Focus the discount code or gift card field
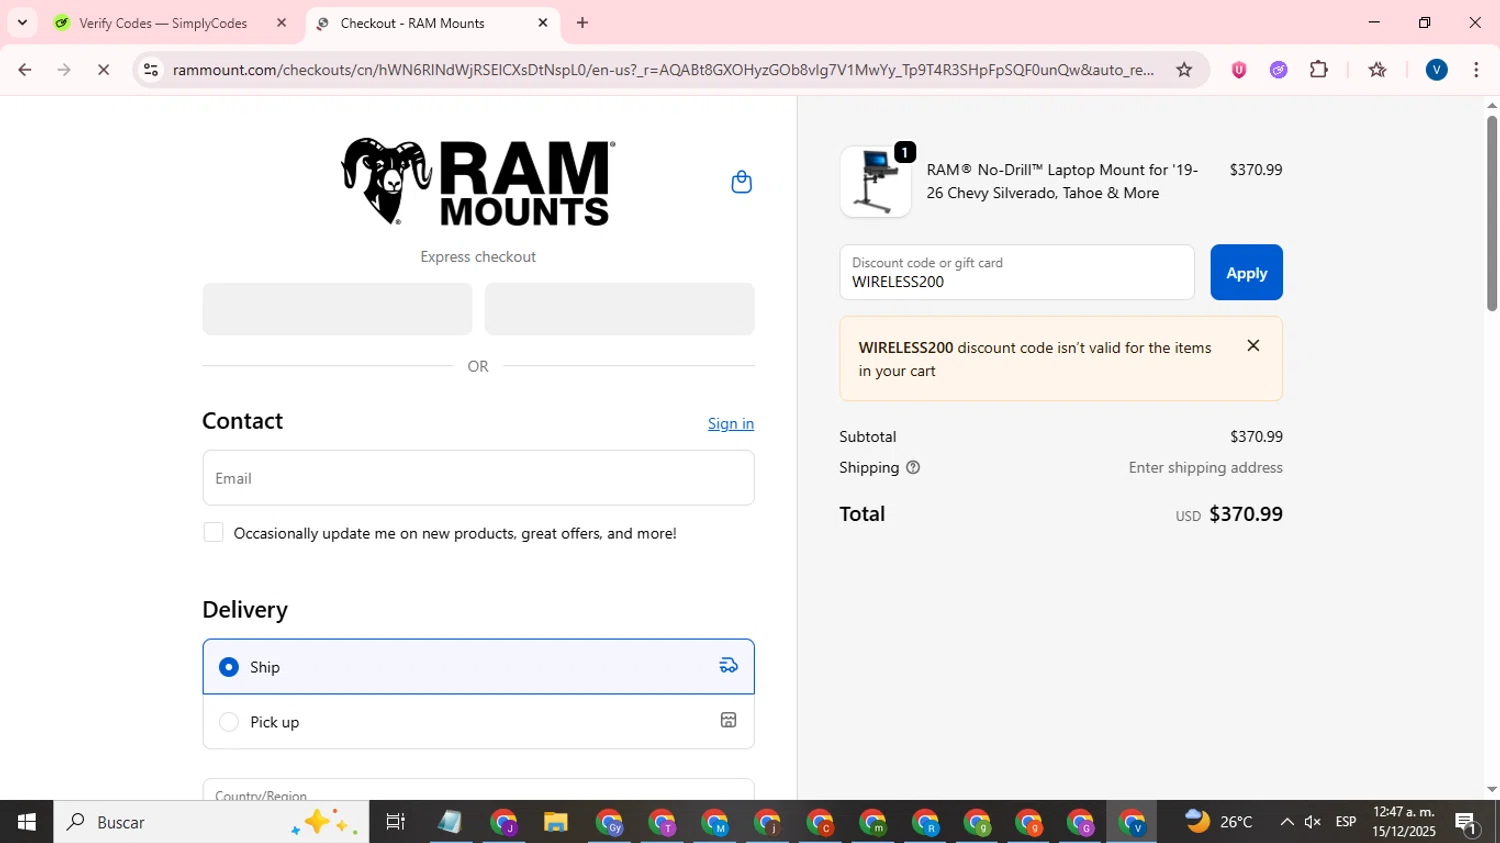Viewport: 1500px width, 843px height. (1017, 272)
